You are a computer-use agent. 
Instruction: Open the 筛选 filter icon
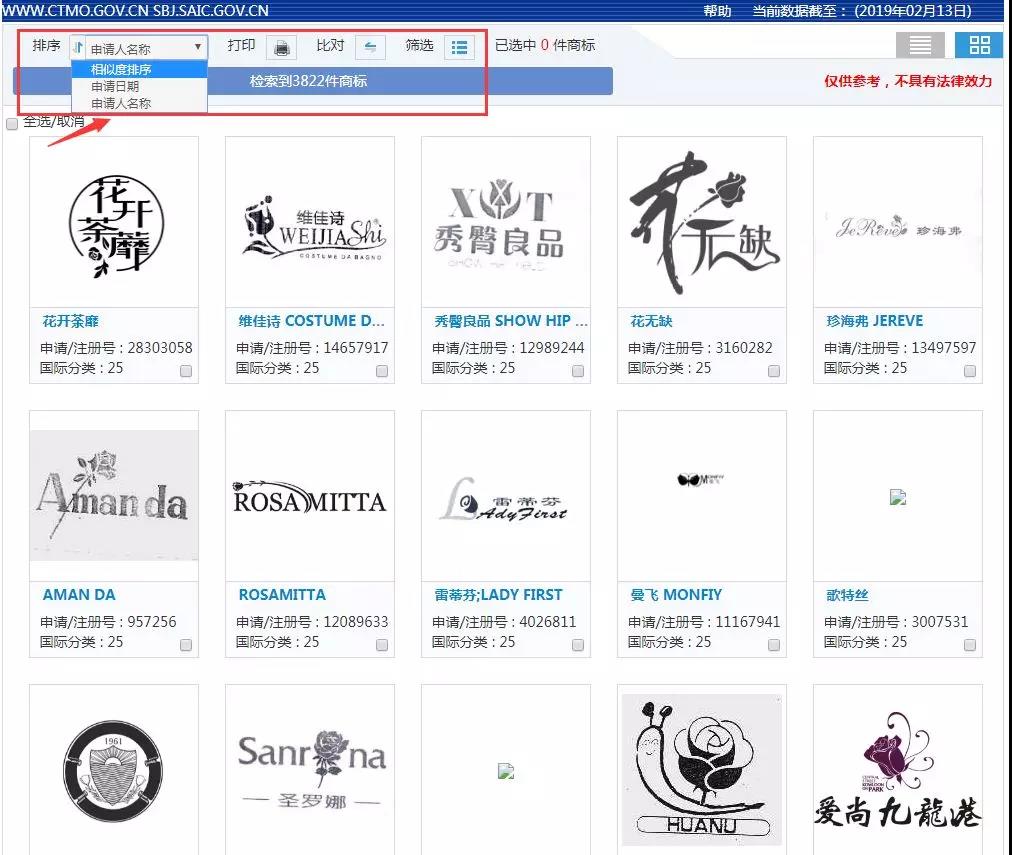(x=458, y=45)
